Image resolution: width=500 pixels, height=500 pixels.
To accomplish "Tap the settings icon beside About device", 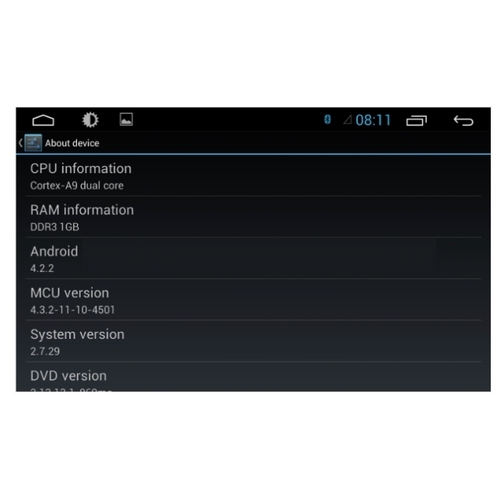I will click(x=33, y=143).
